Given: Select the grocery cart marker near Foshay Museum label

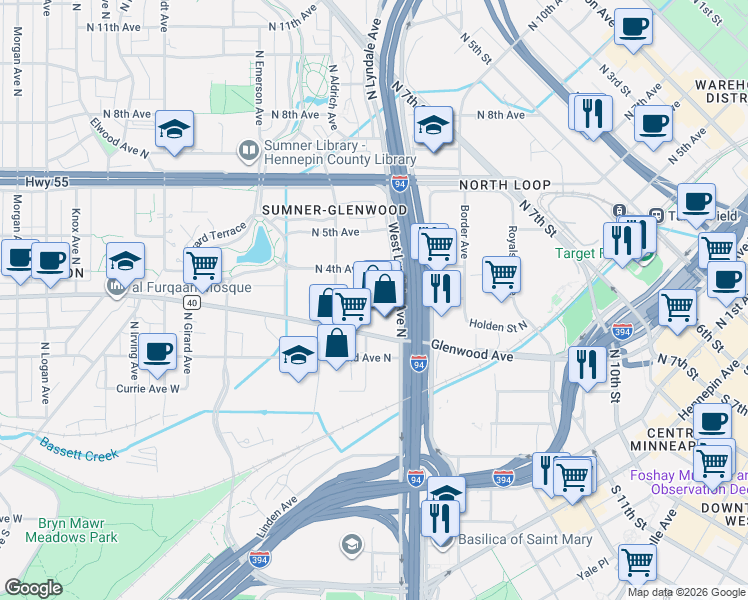Looking at the screenshot, I should (x=712, y=463).
